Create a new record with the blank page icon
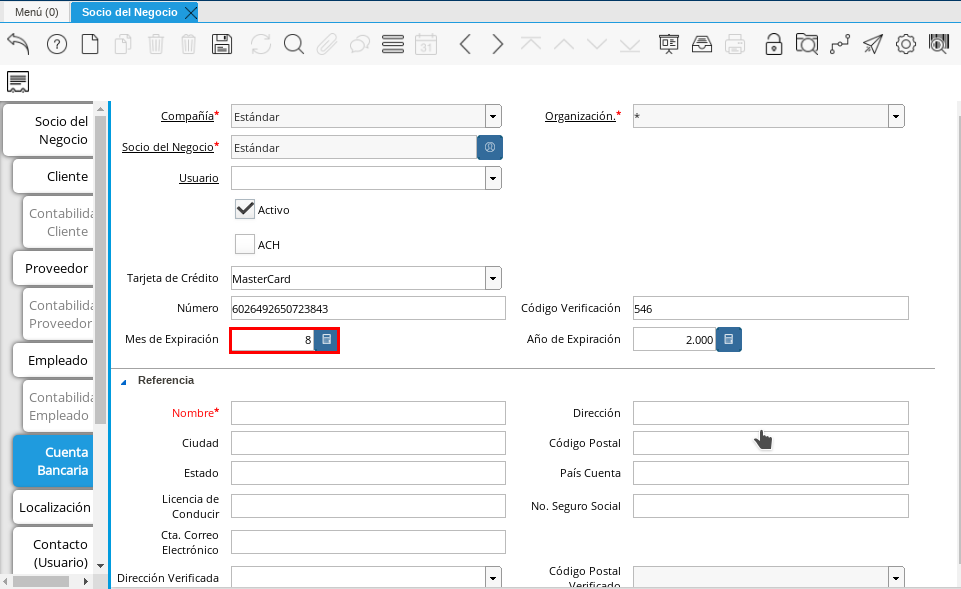961x589 pixels. tap(90, 44)
